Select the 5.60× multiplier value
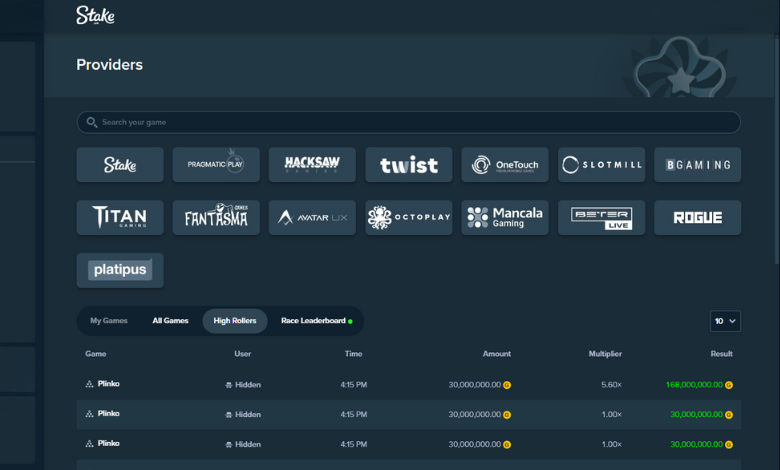Image resolution: width=780 pixels, height=470 pixels. (x=611, y=384)
